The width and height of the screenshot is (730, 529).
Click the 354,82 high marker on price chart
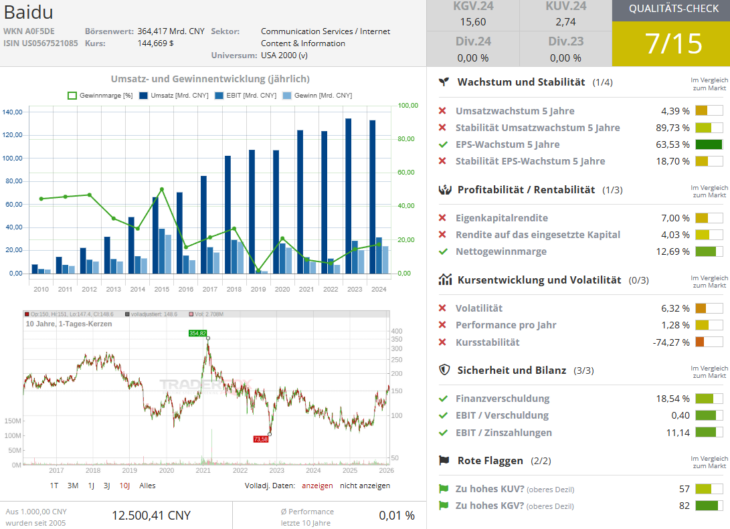(197, 333)
